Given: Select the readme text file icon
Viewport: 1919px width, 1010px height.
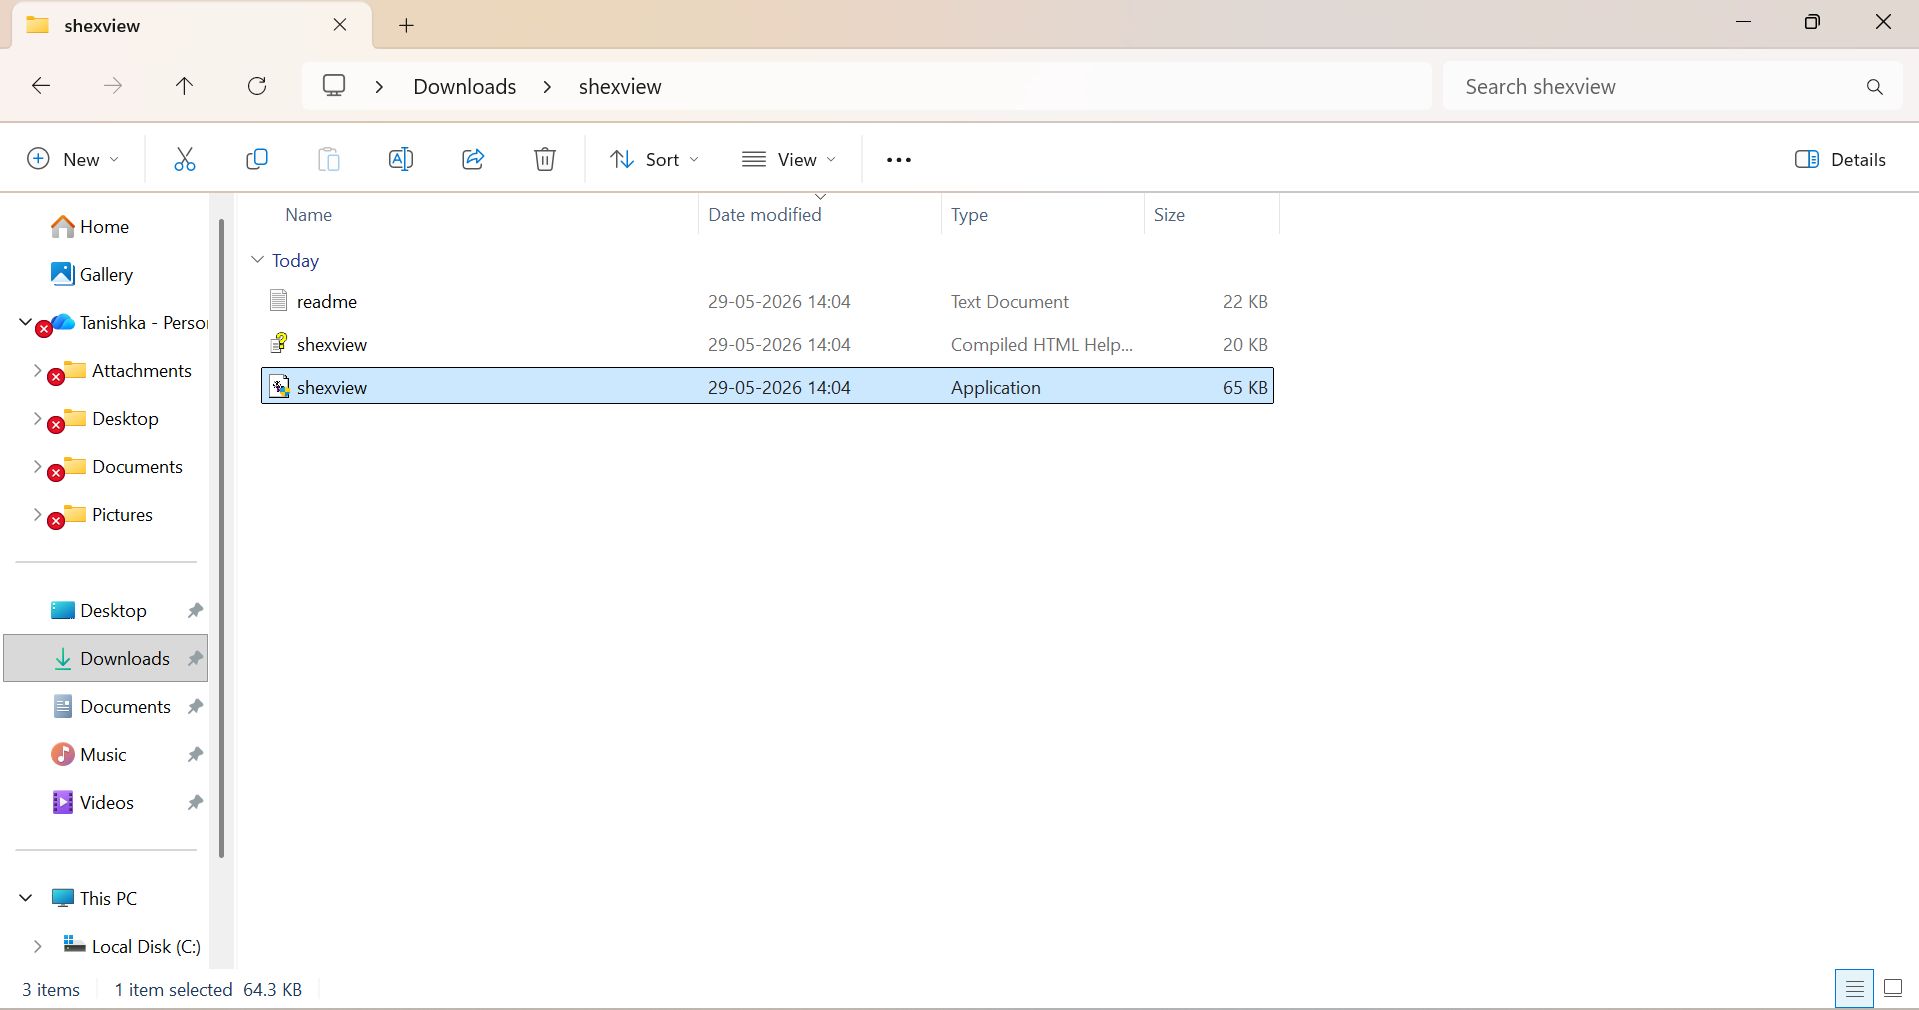Looking at the screenshot, I should tap(279, 300).
